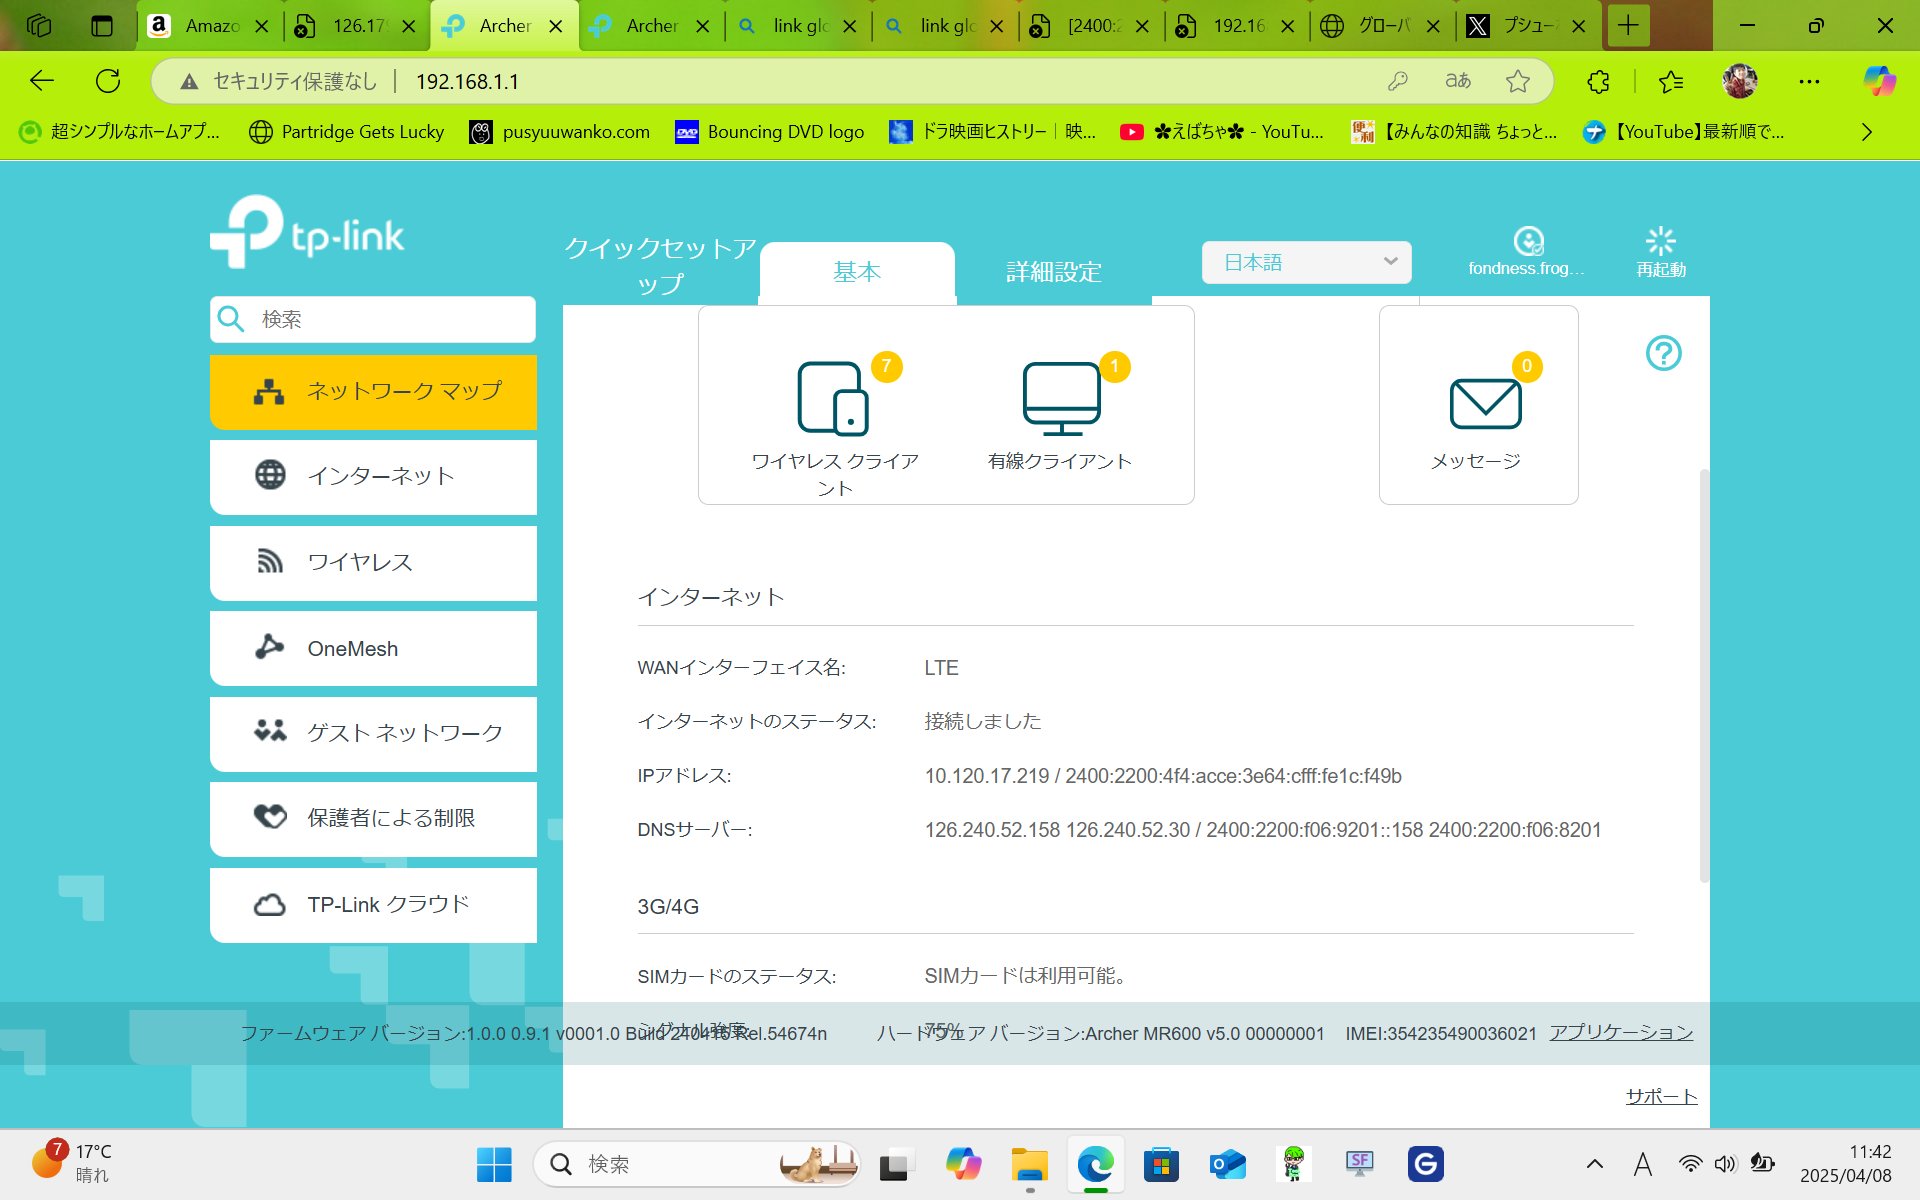Show more bookmarks with chevron arrow

coord(1866,132)
